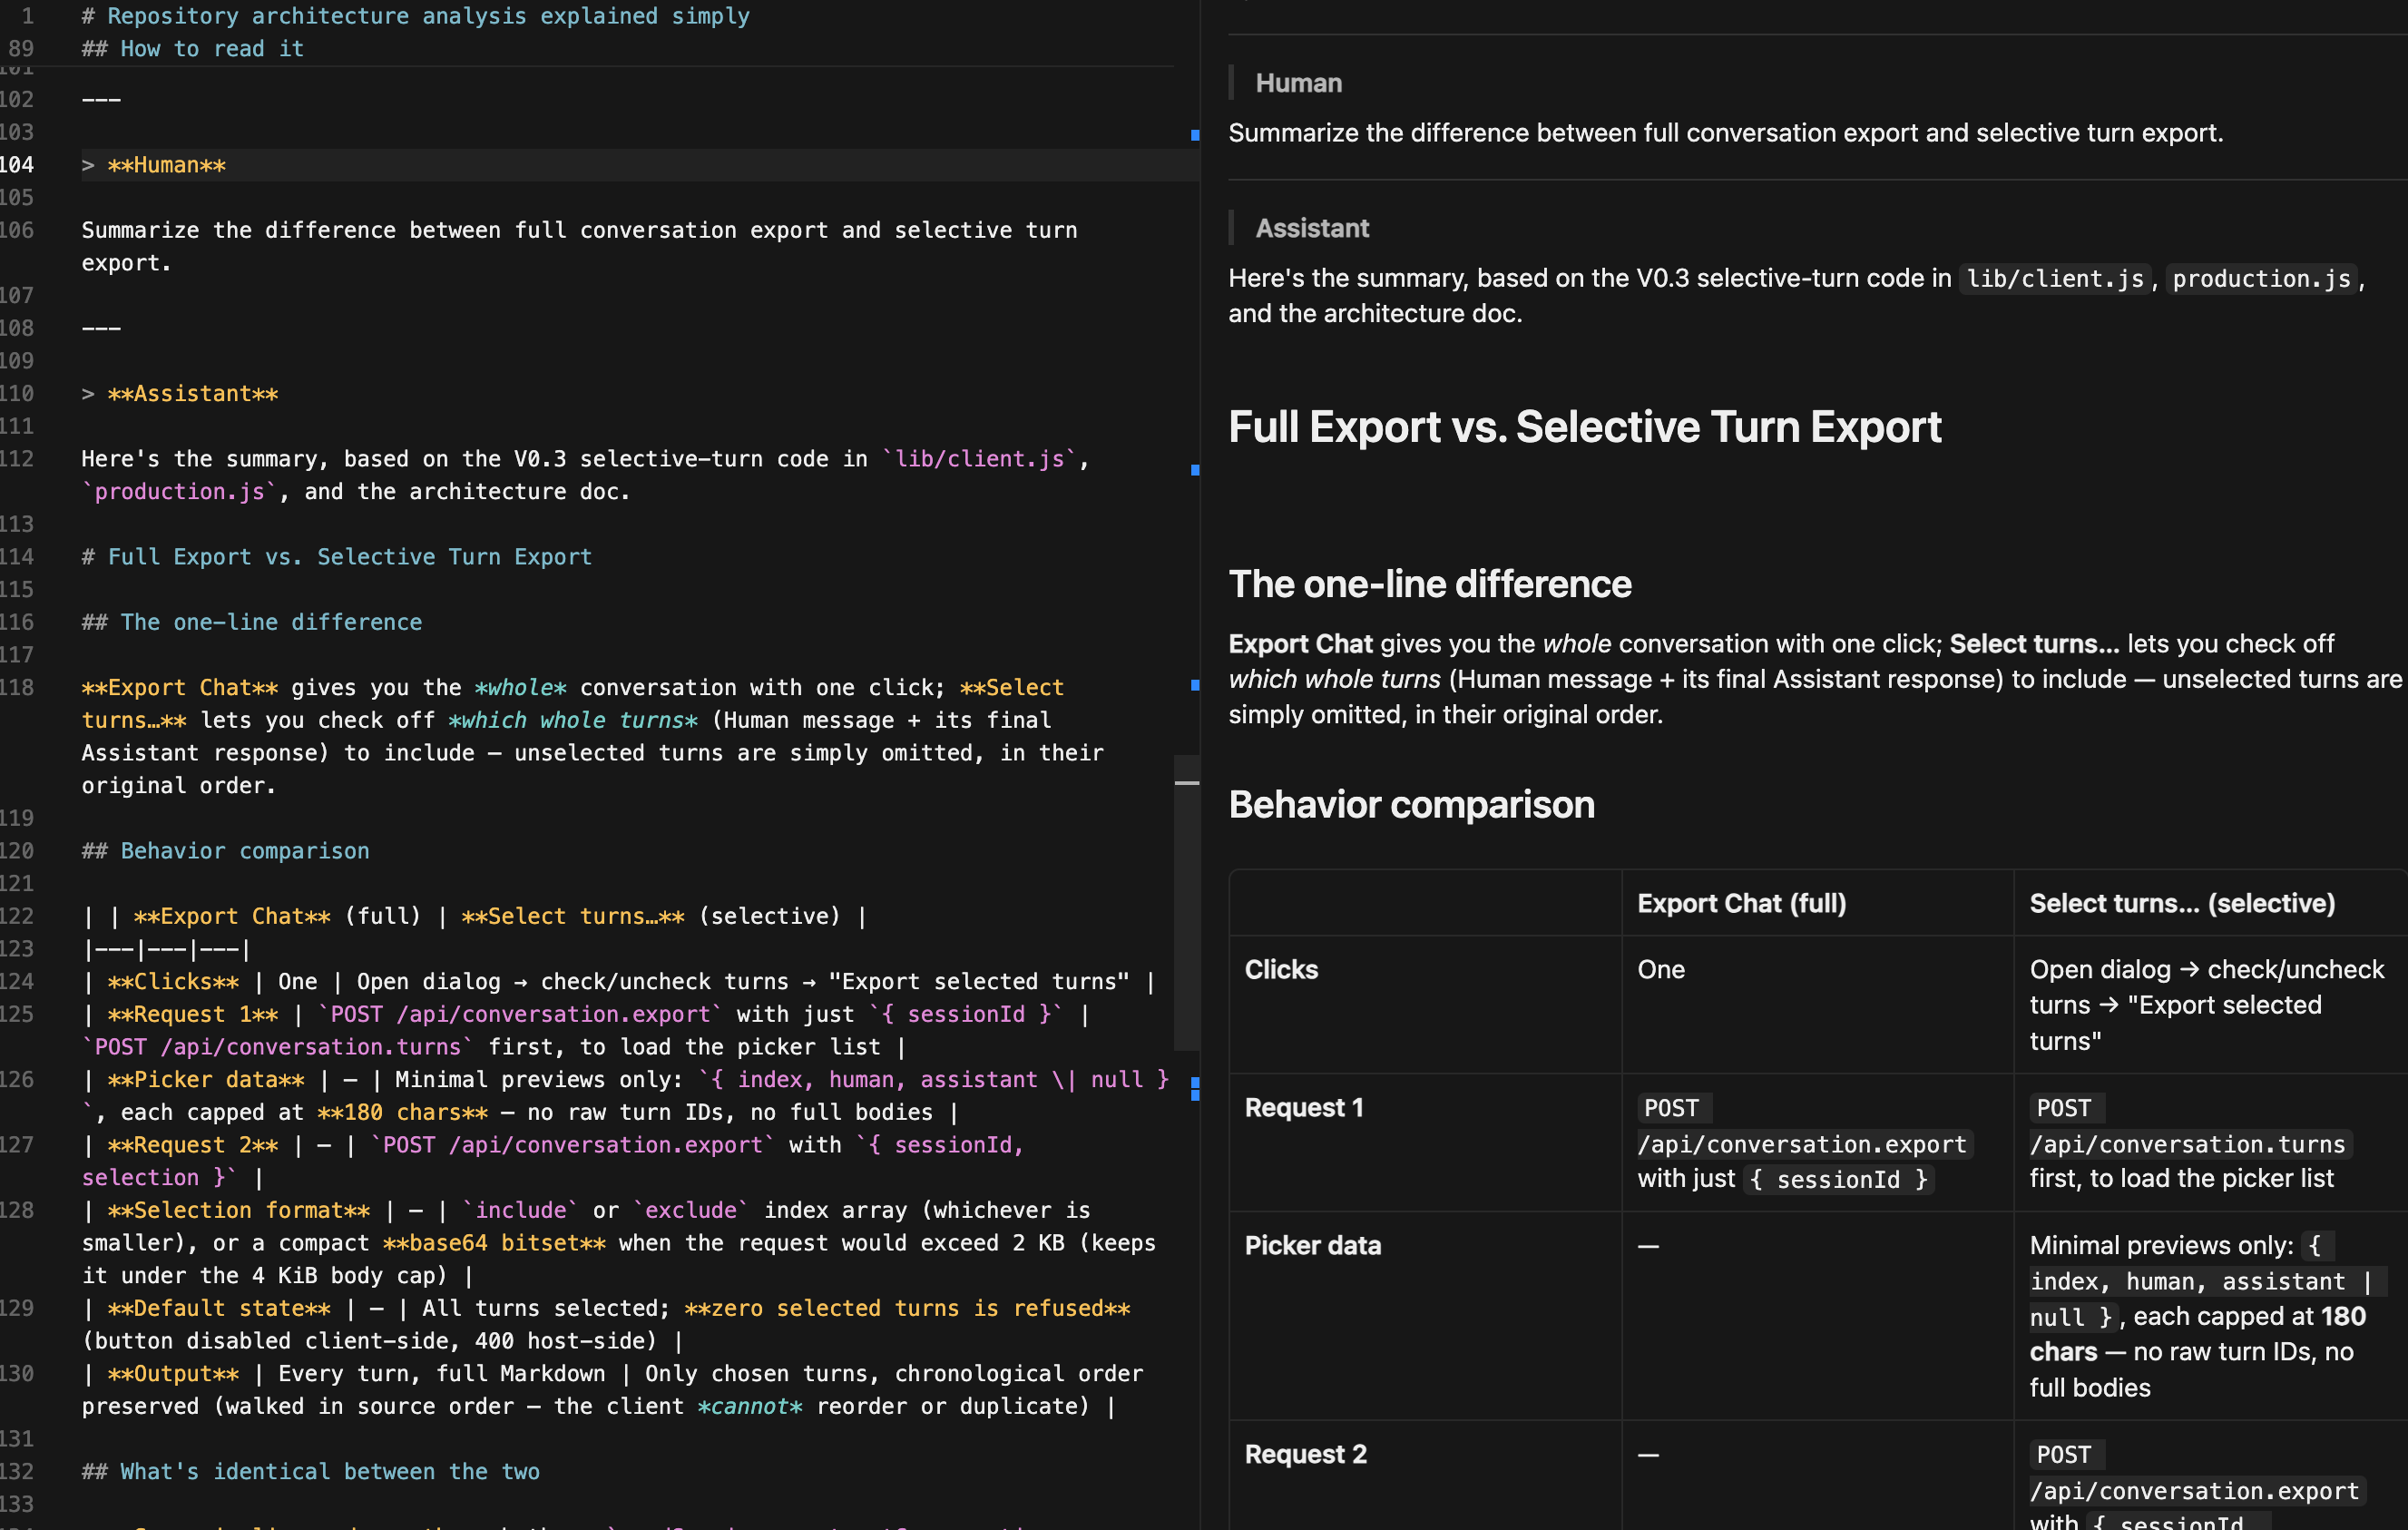Click the 'Request 2' row label in the preview table
This screenshot has width=2408, height=1530.
coord(1305,1455)
